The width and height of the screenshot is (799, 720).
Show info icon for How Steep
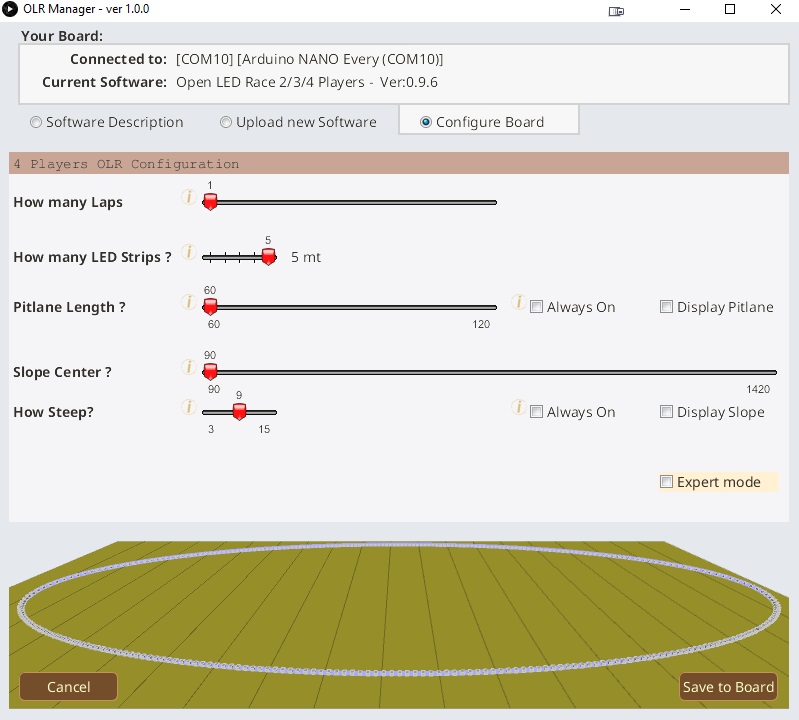(189, 407)
